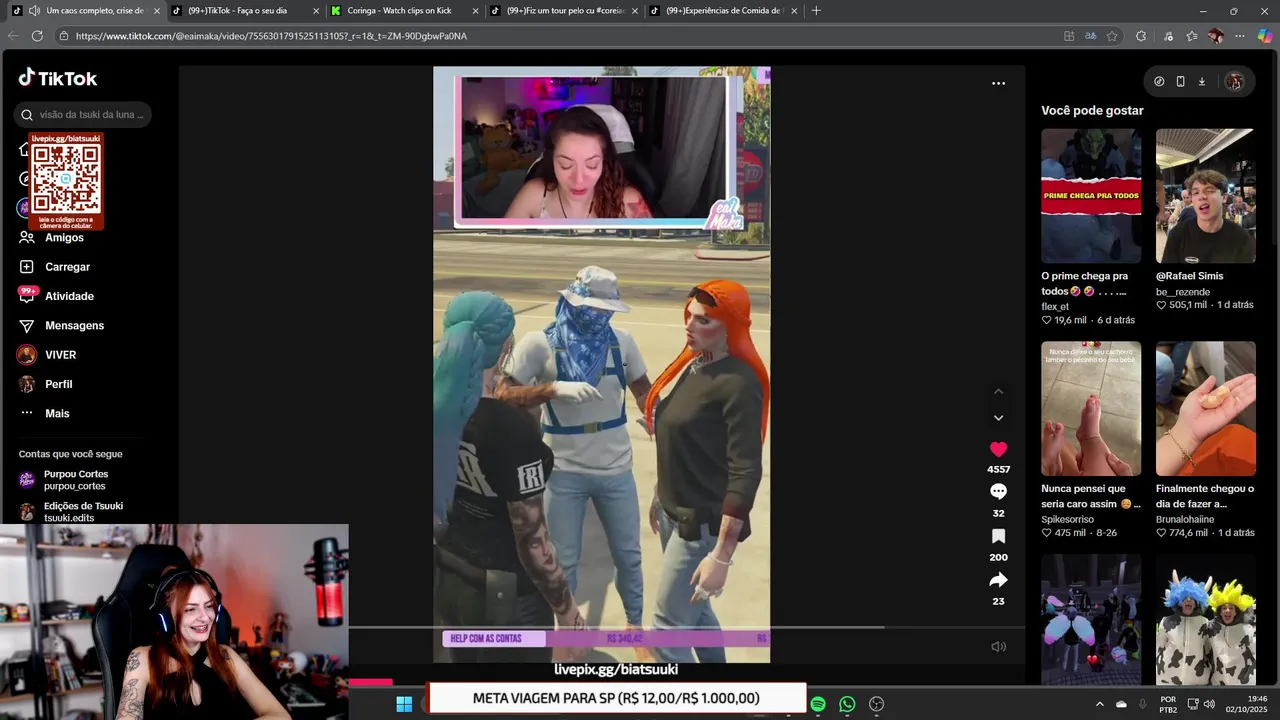Open 'Nunca pensei que seria caro' thumbnail
The width and height of the screenshot is (1280, 720).
pos(1091,408)
